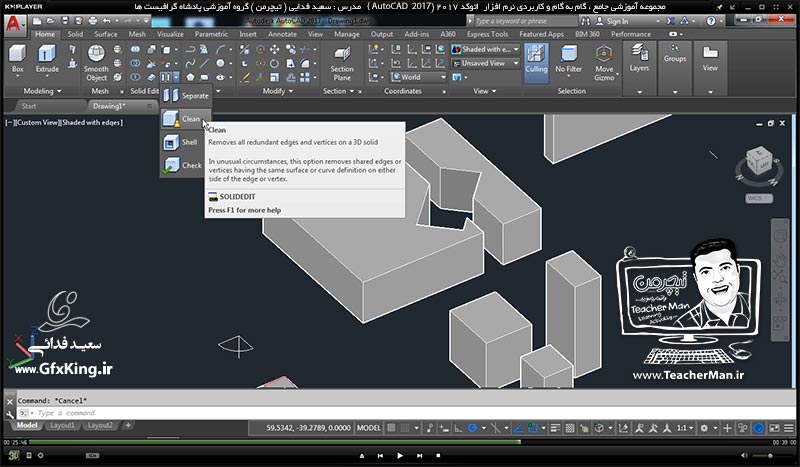Switch to the Layout1 tab

pyautogui.click(x=62, y=425)
